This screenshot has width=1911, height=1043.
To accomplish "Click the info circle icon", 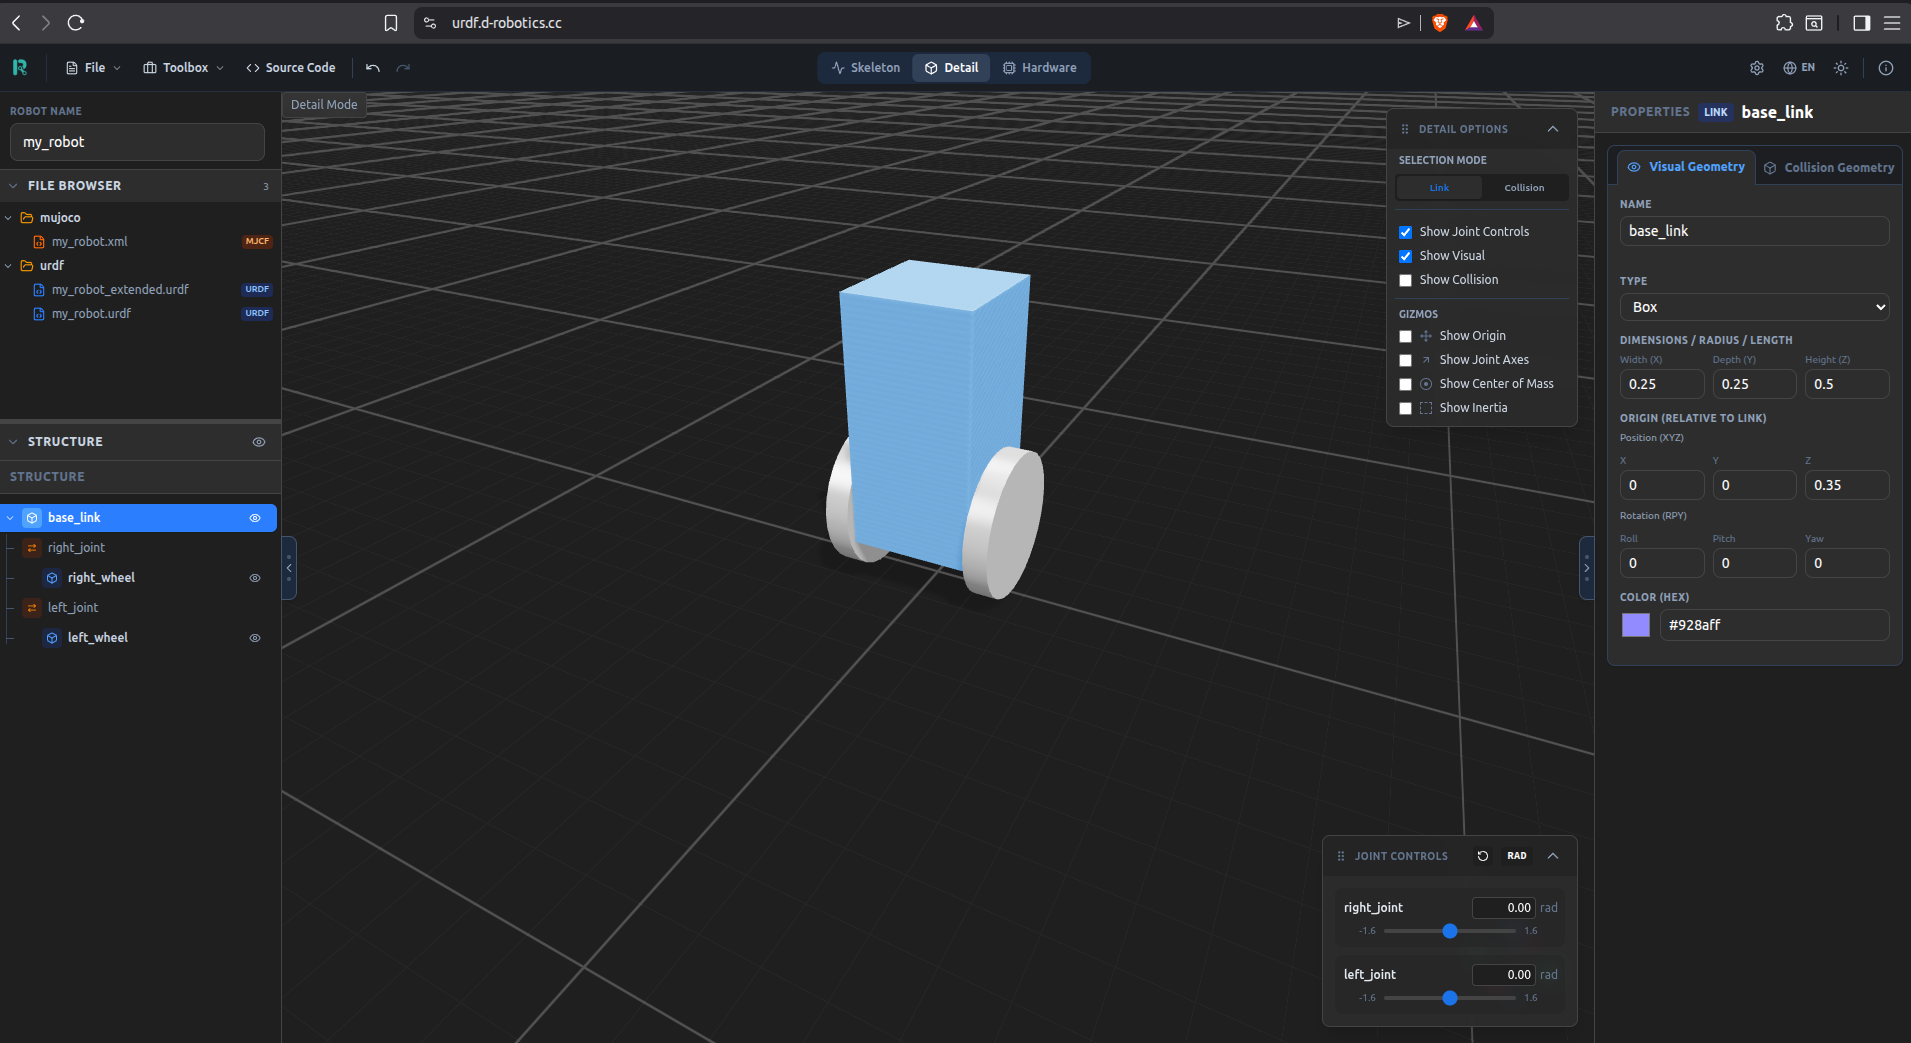I will pyautogui.click(x=1885, y=68).
